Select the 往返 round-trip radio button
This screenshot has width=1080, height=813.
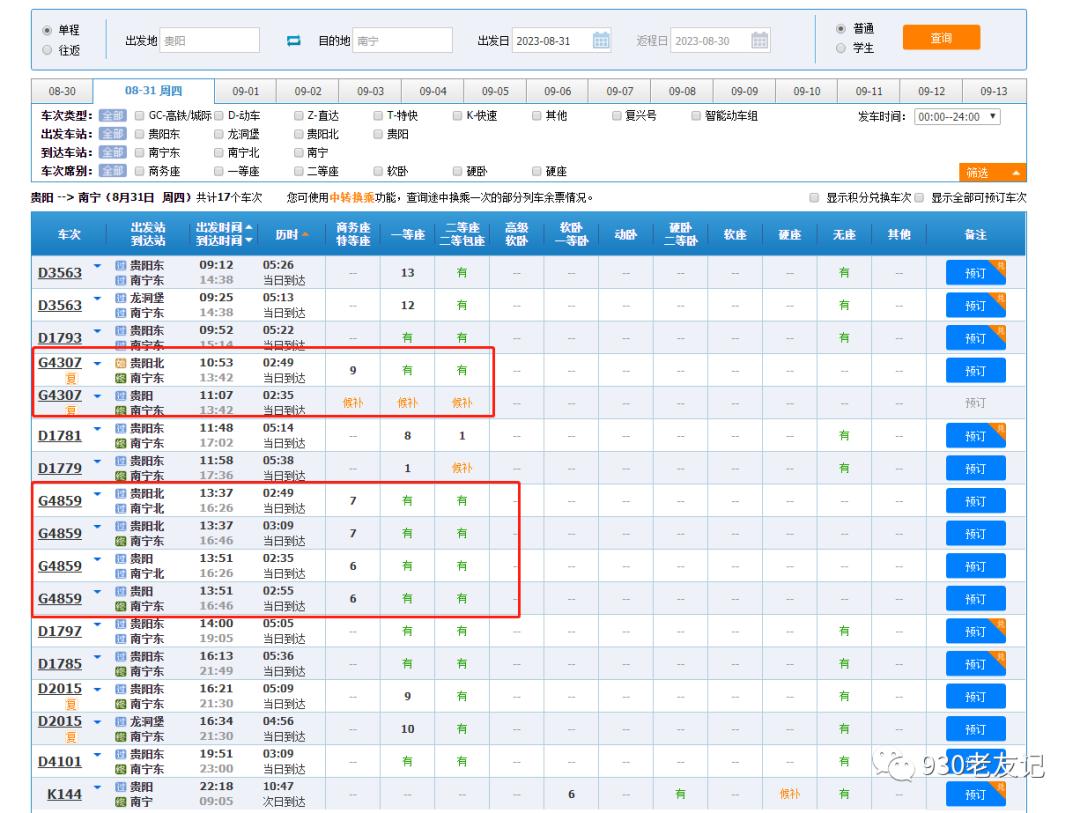[x=47, y=50]
